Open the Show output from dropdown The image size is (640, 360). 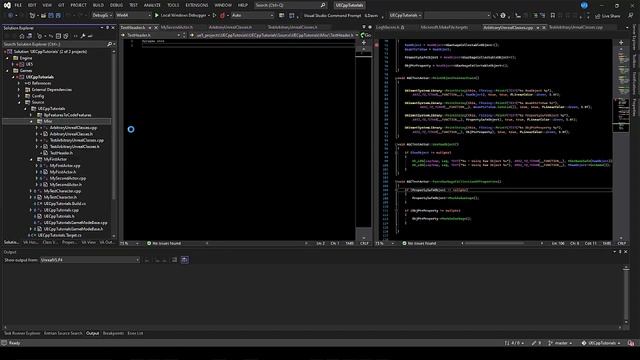[x=90, y=260]
